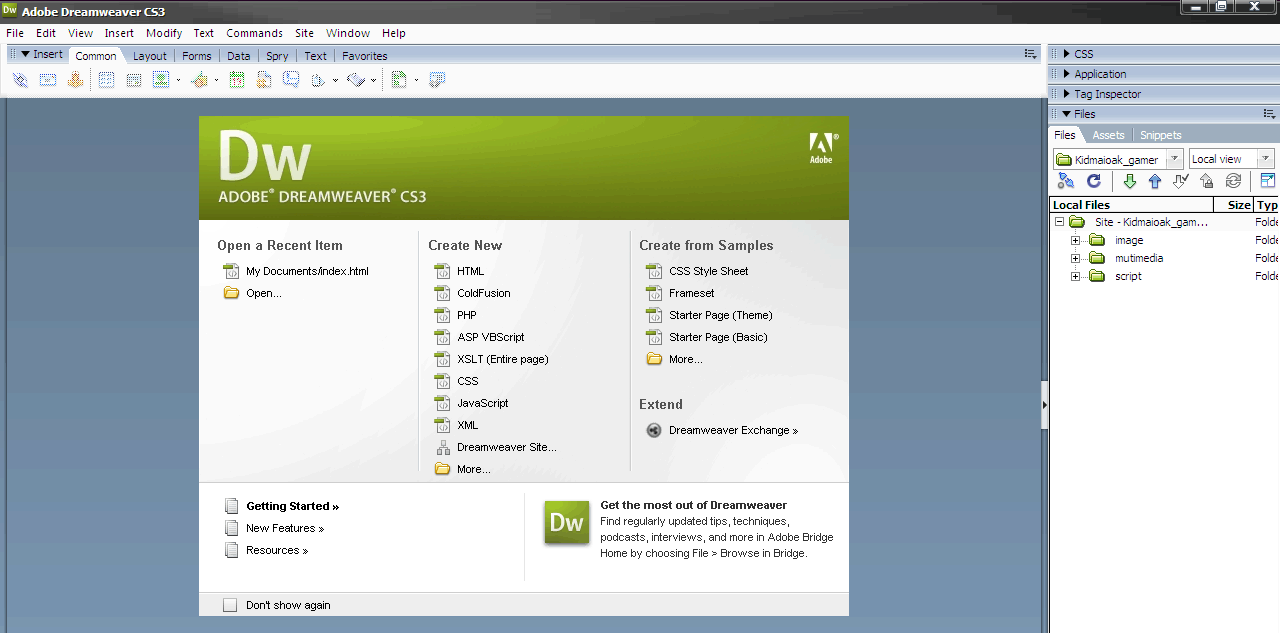Open the Insert bar options menu icon
1280x633 pixels.
(1030, 54)
